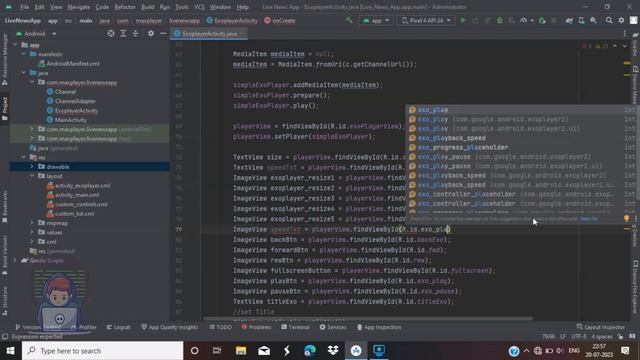Click the Windows Start button

click(x=10, y=351)
